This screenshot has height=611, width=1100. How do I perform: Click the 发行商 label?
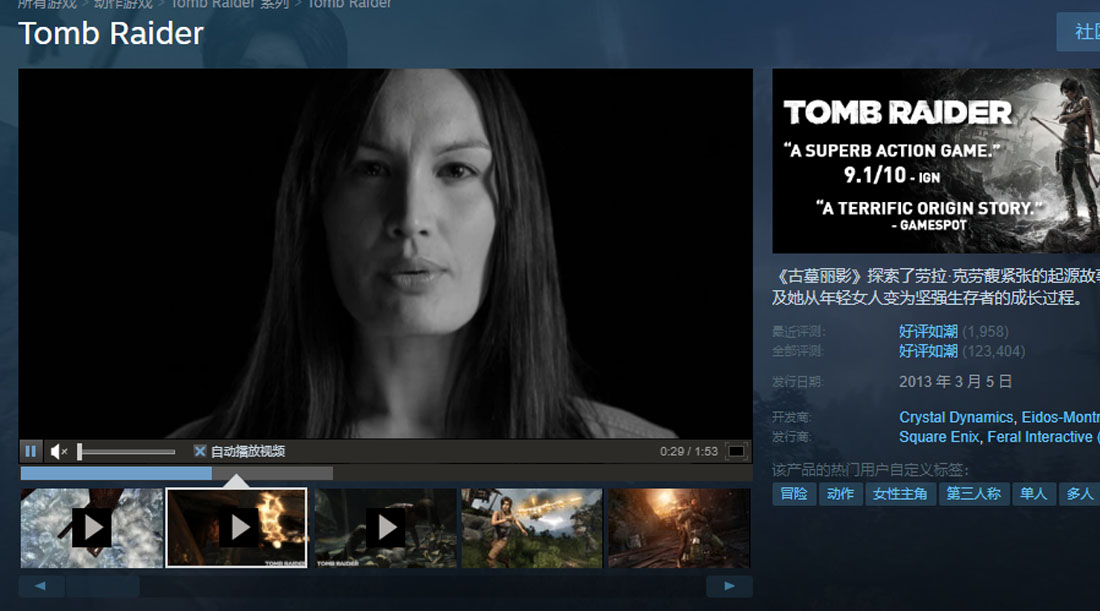(x=792, y=437)
